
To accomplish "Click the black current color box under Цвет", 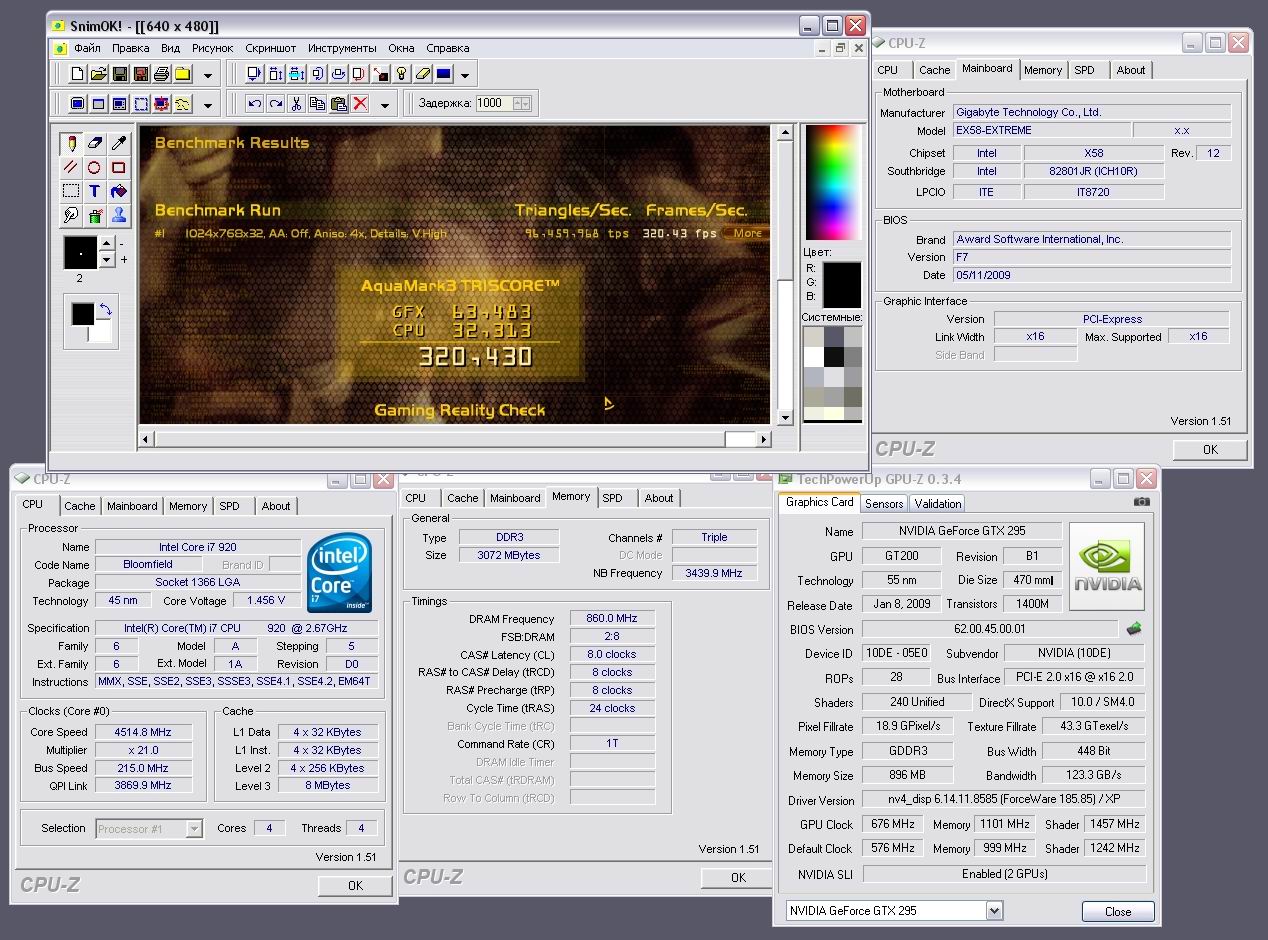I will [841, 285].
